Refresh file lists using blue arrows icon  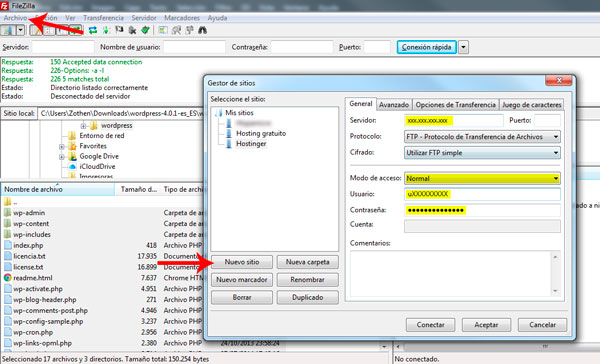pos(93,30)
